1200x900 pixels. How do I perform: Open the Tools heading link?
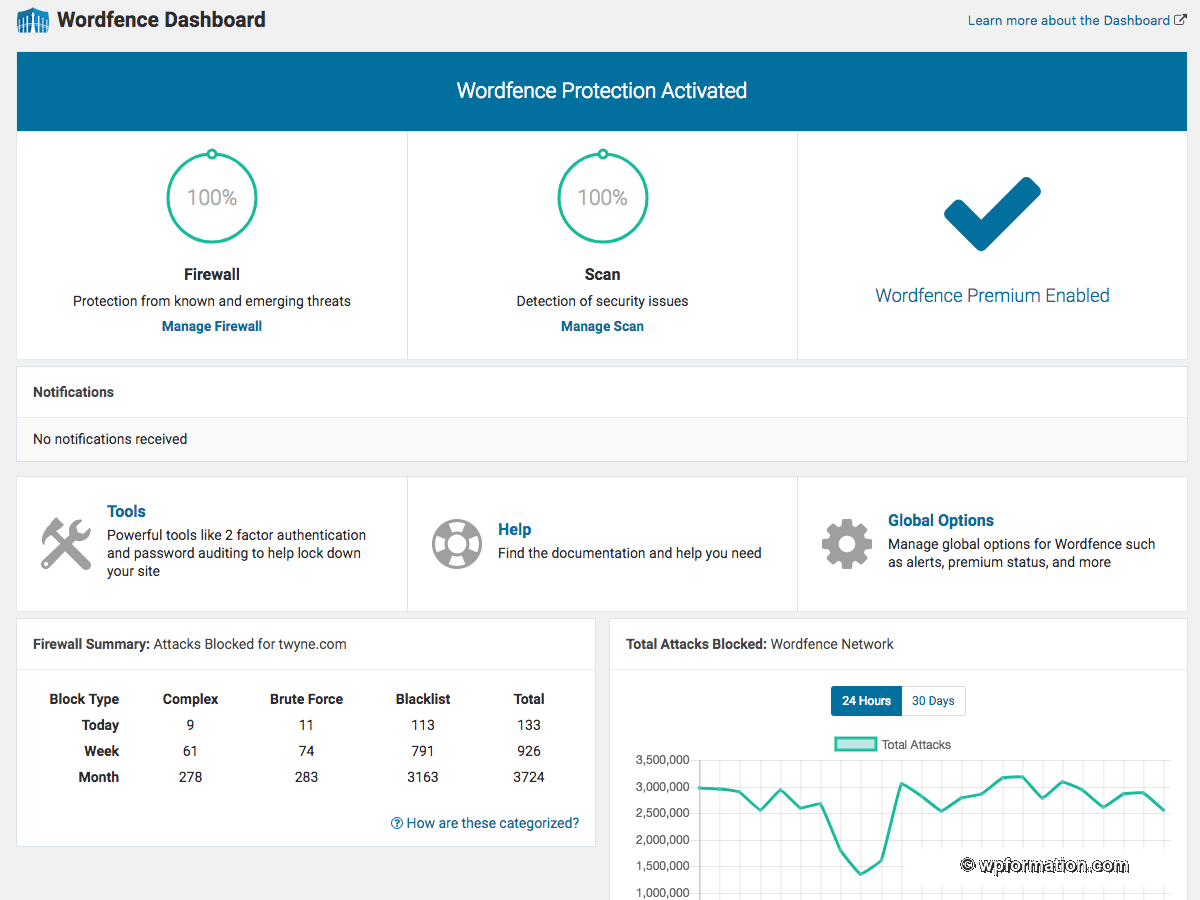(126, 511)
